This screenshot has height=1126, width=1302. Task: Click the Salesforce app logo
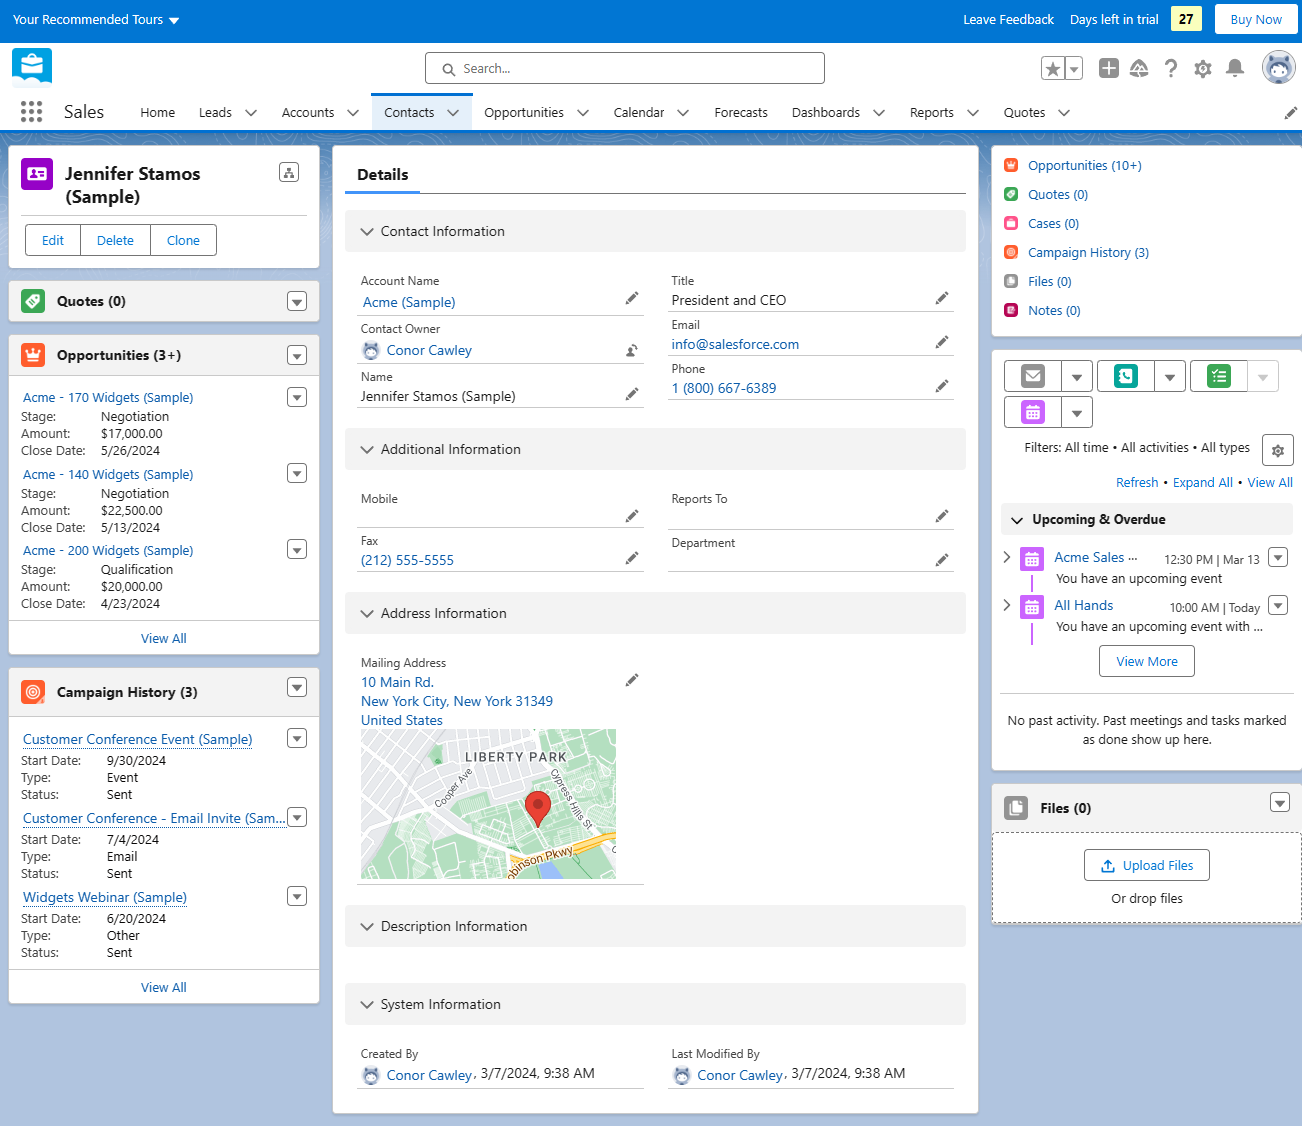coord(32,68)
